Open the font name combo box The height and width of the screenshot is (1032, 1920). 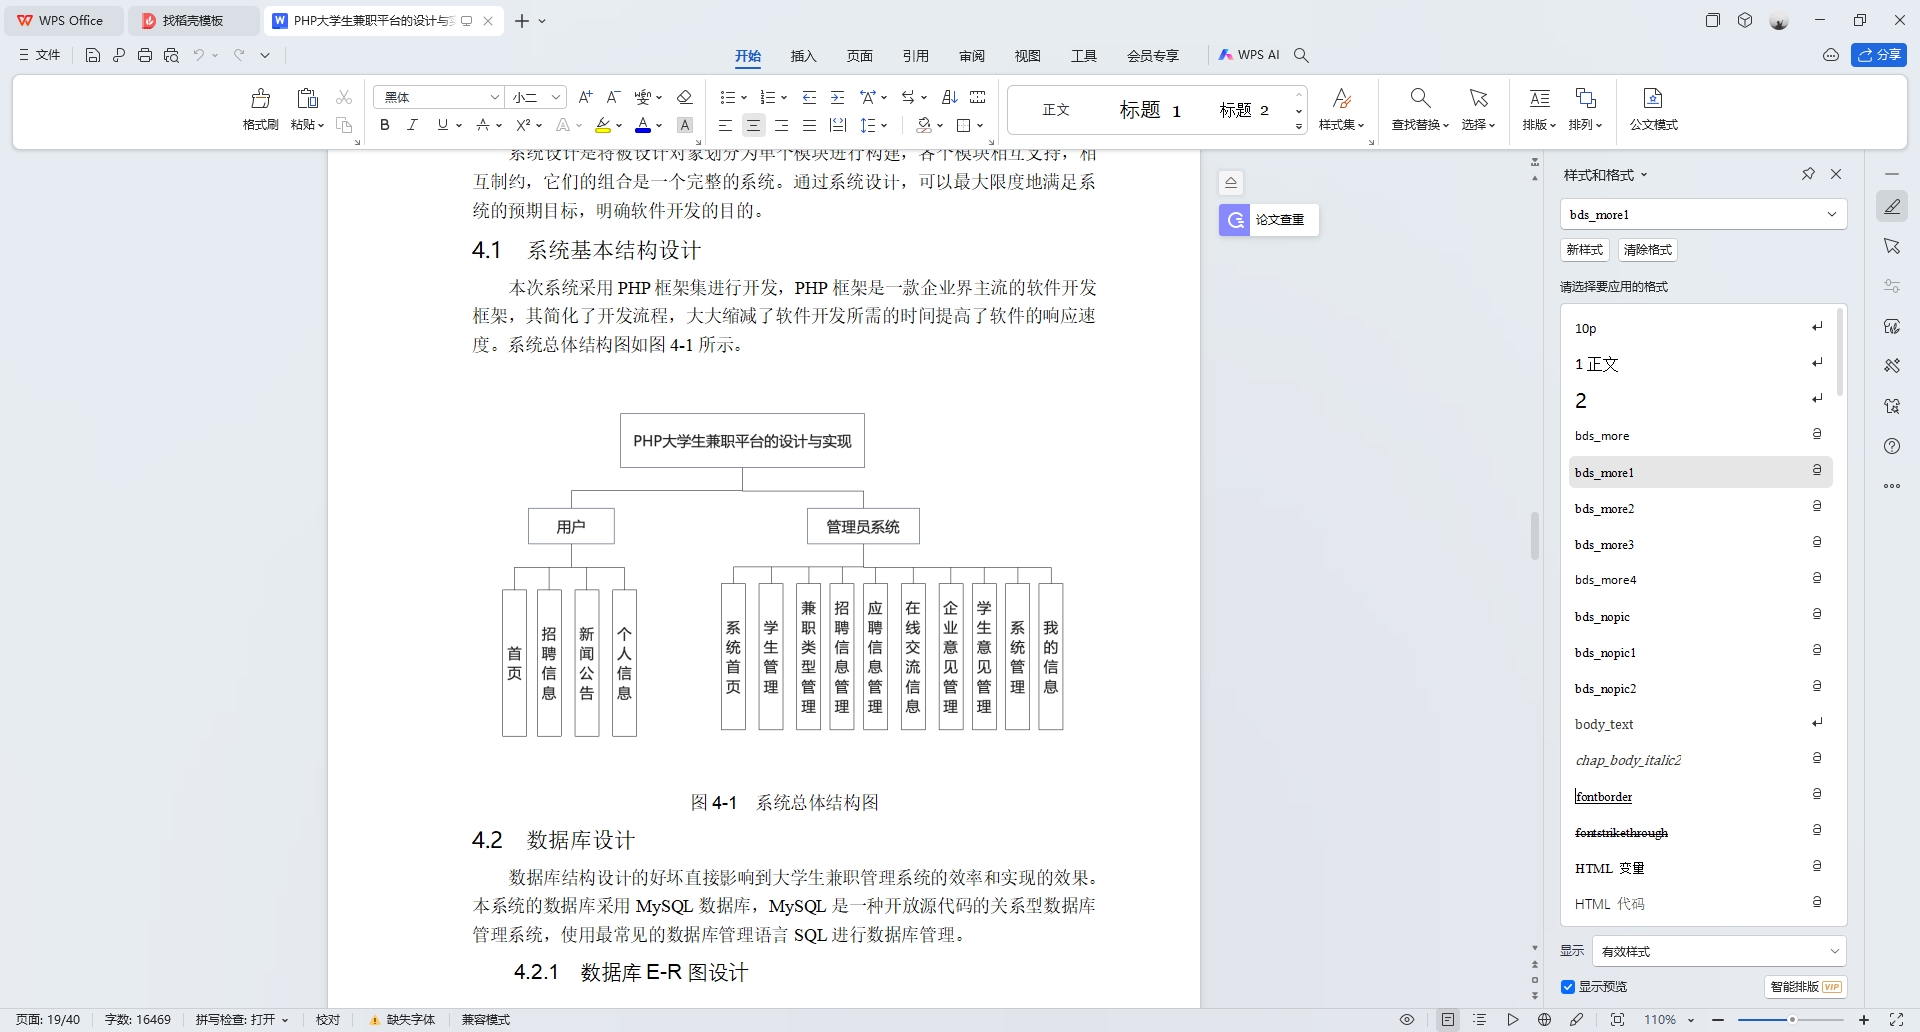point(438,97)
